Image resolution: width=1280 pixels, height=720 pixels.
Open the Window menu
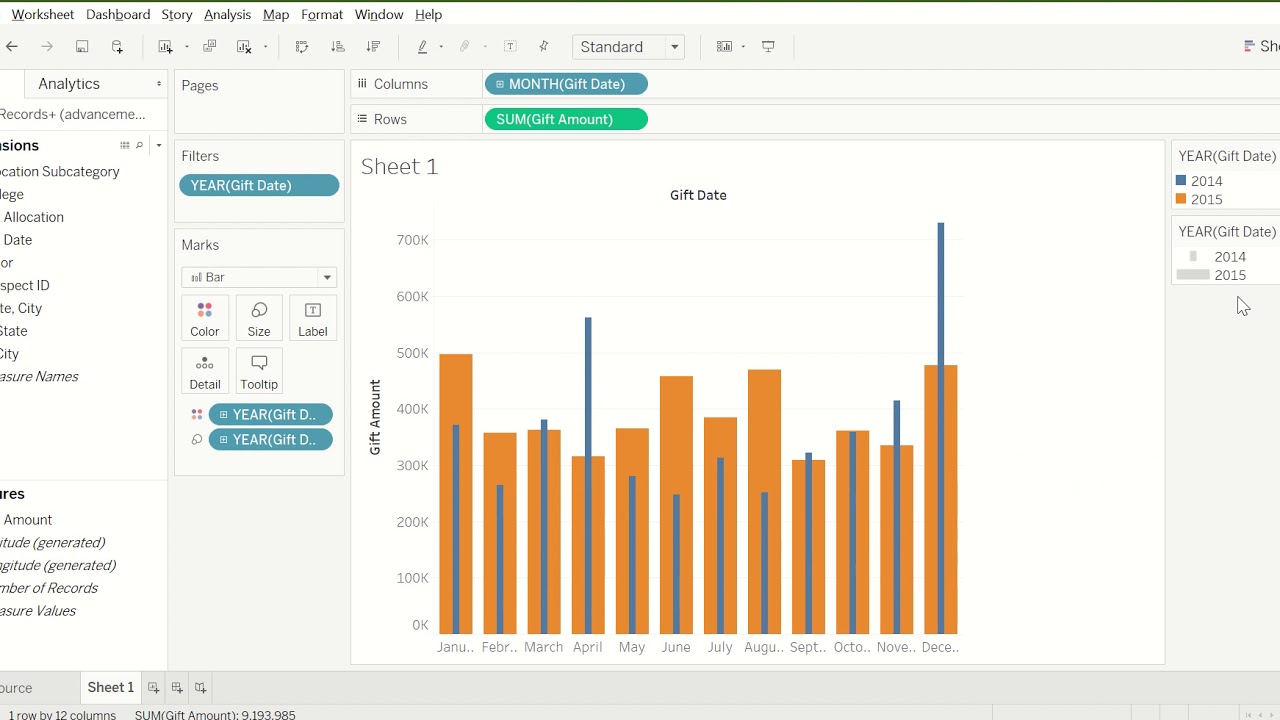[x=379, y=15]
